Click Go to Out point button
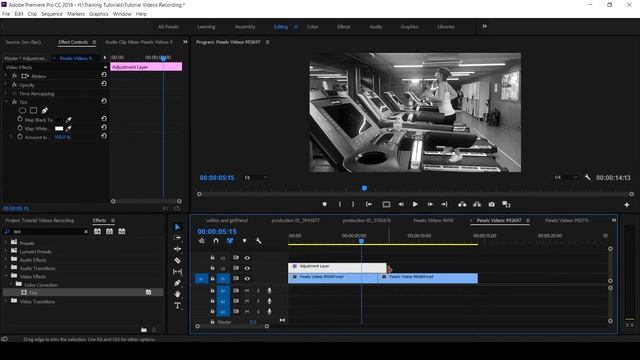Screen dimensions: 640x360 pos(444,204)
